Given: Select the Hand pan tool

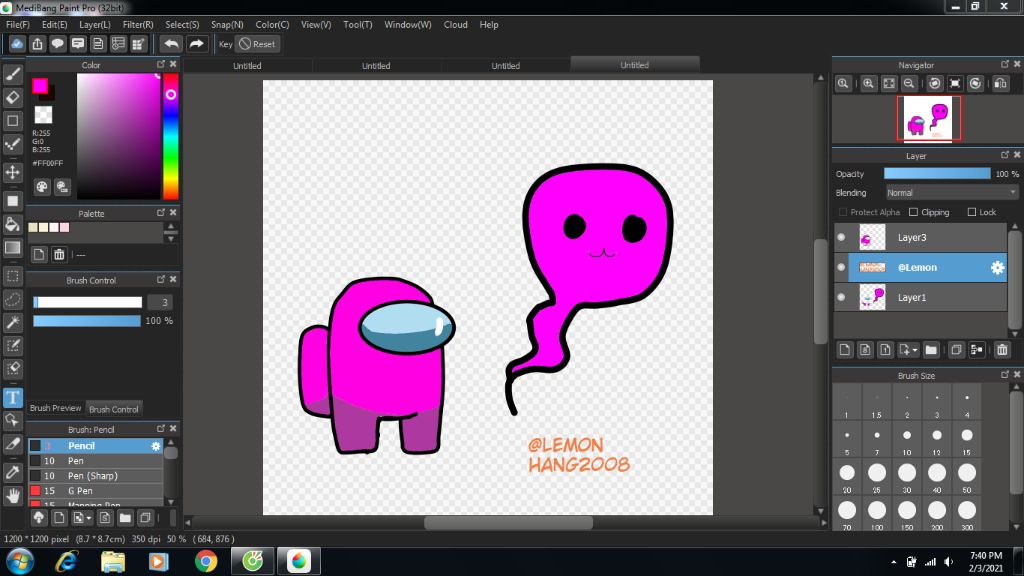Looking at the screenshot, I should coord(12,496).
